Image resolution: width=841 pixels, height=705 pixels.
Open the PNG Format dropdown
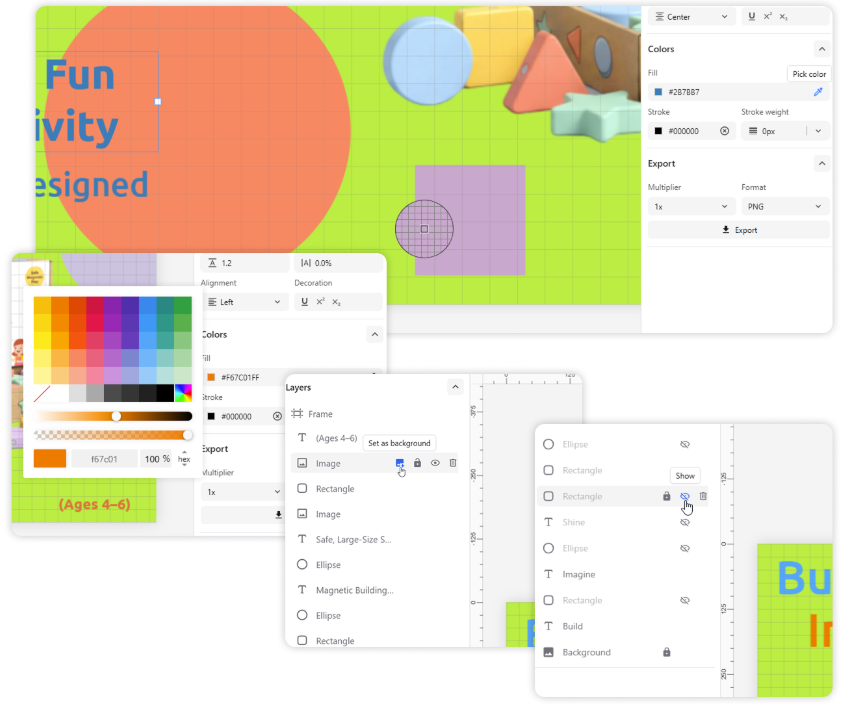[x=785, y=206]
